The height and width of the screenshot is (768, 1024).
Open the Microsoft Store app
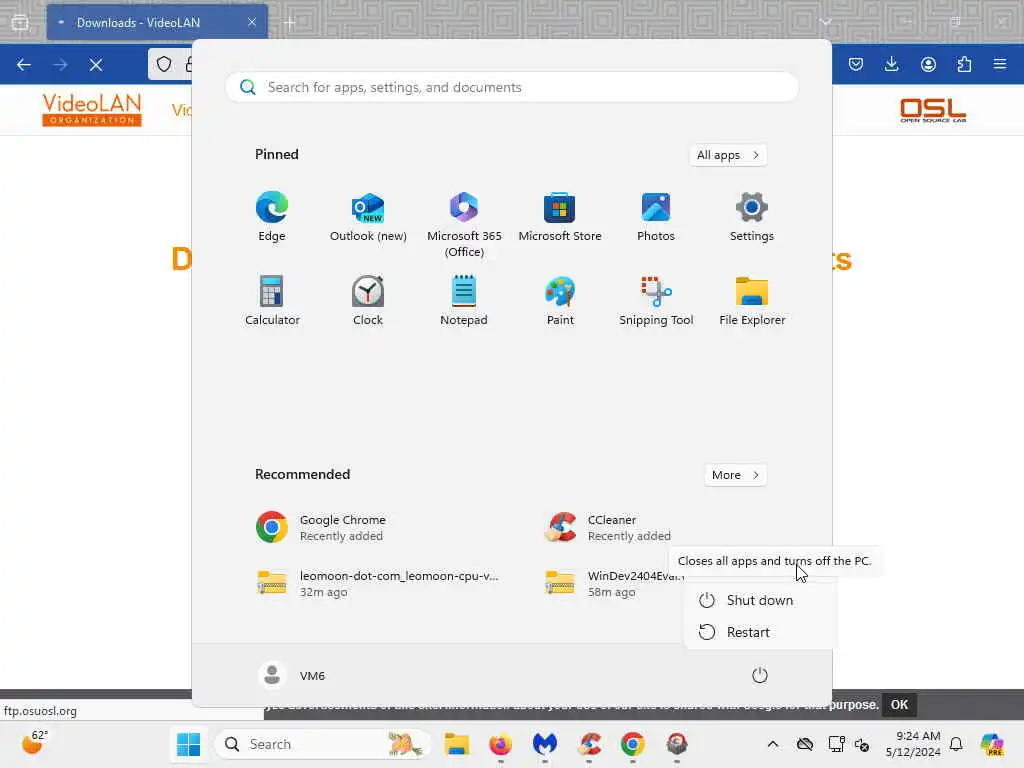(x=560, y=217)
